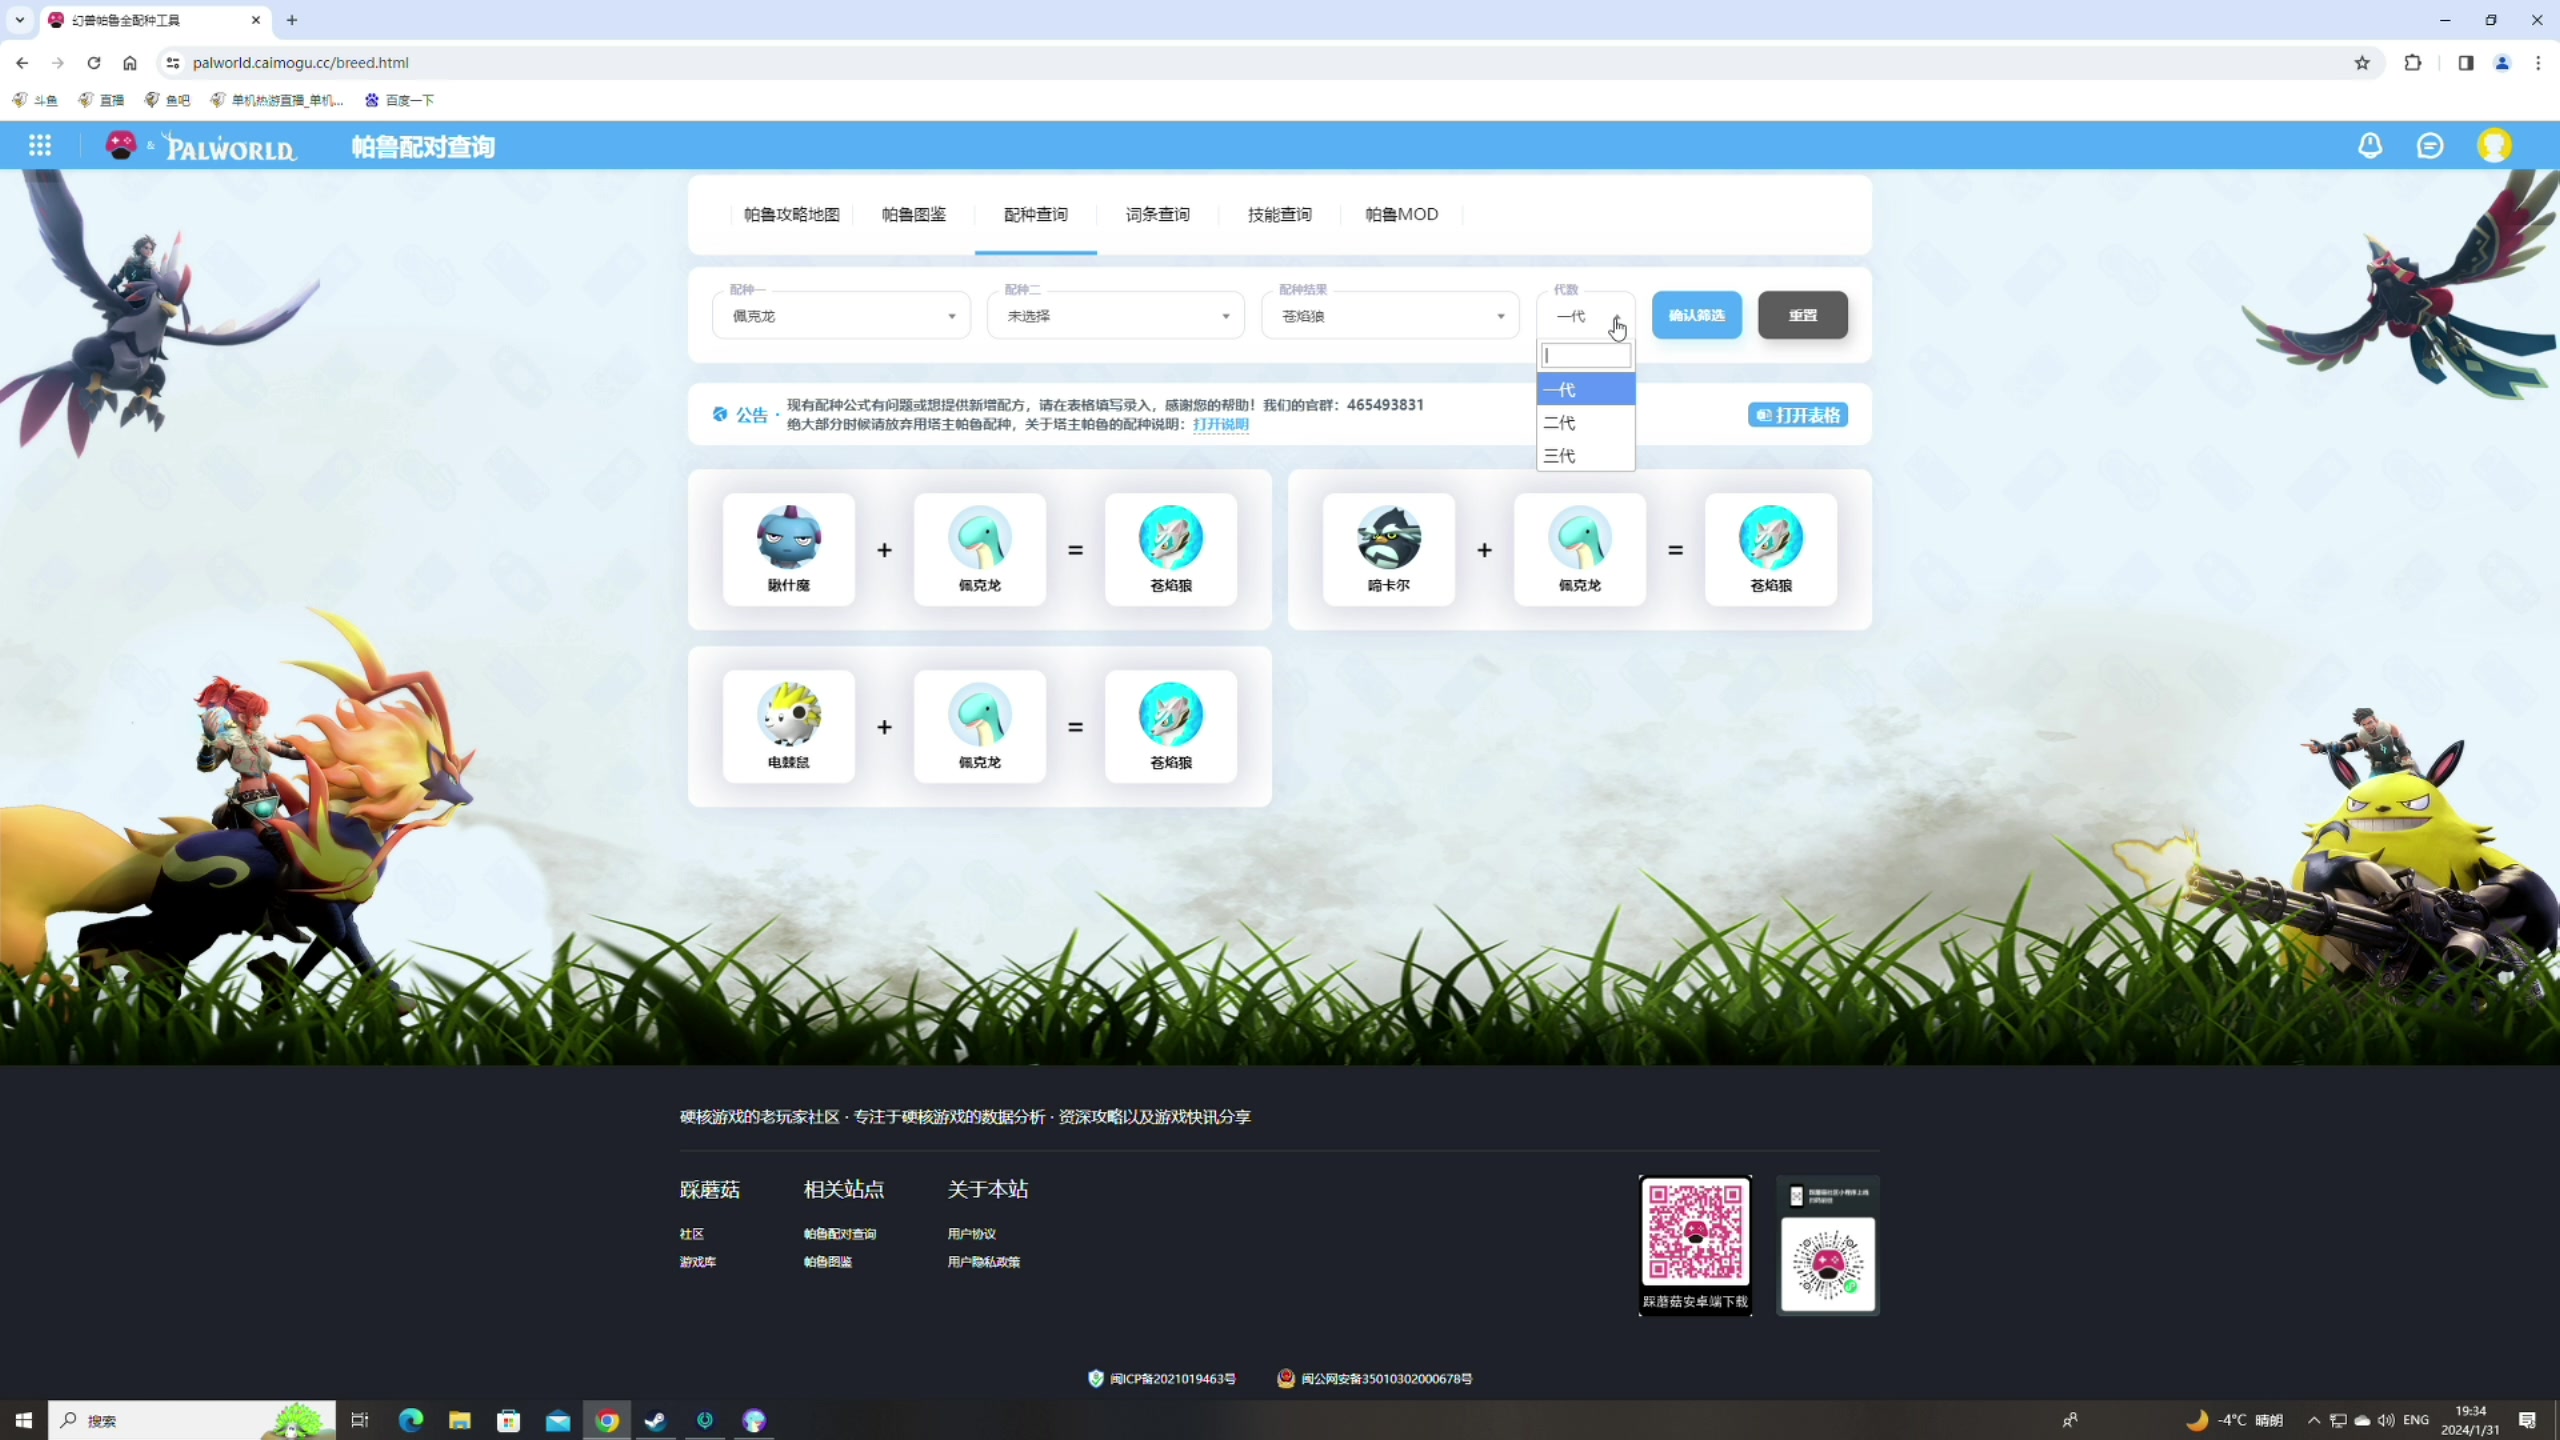Select the 瞅什魔 pal card
Image resolution: width=2560 pixels, height=1440 pixels.
click(x=789, y=549)
